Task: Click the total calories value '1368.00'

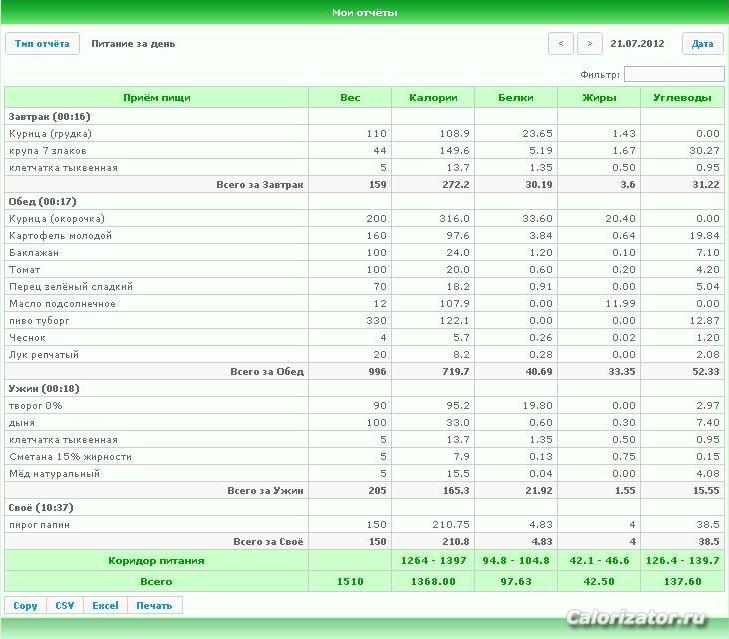Action: tap(433, 582)
